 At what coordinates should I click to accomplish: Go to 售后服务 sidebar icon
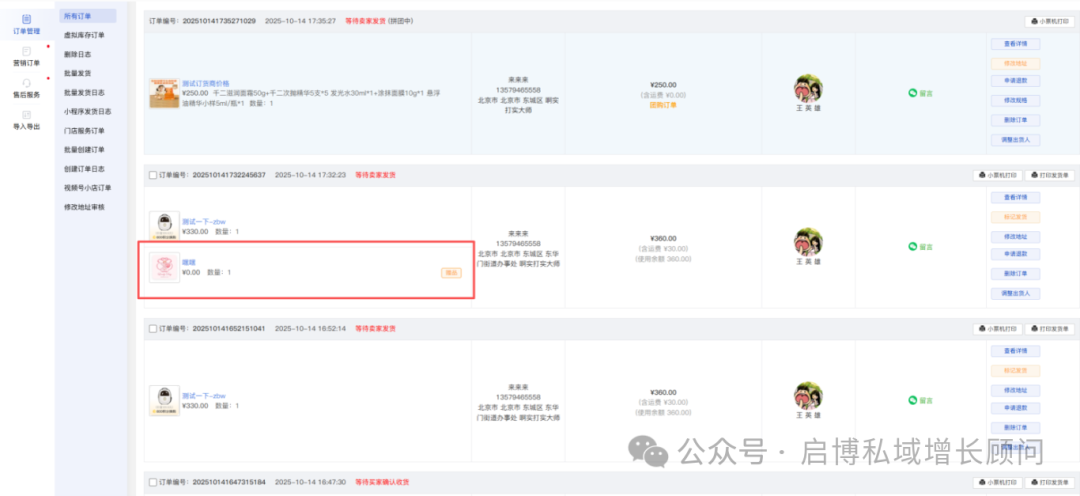(26, 88)
